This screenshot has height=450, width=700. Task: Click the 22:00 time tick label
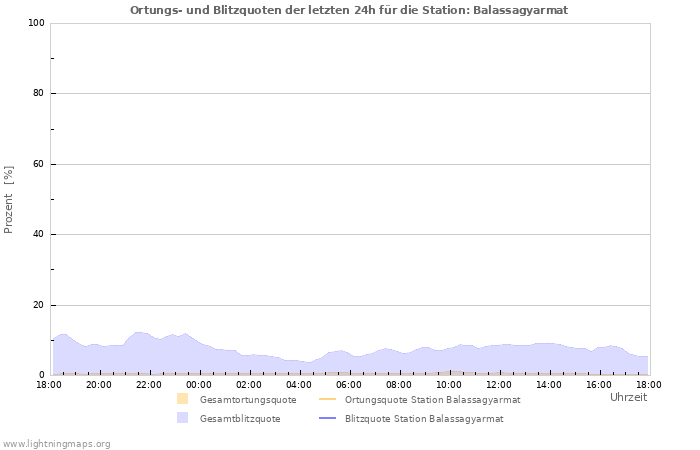point(149,384)
